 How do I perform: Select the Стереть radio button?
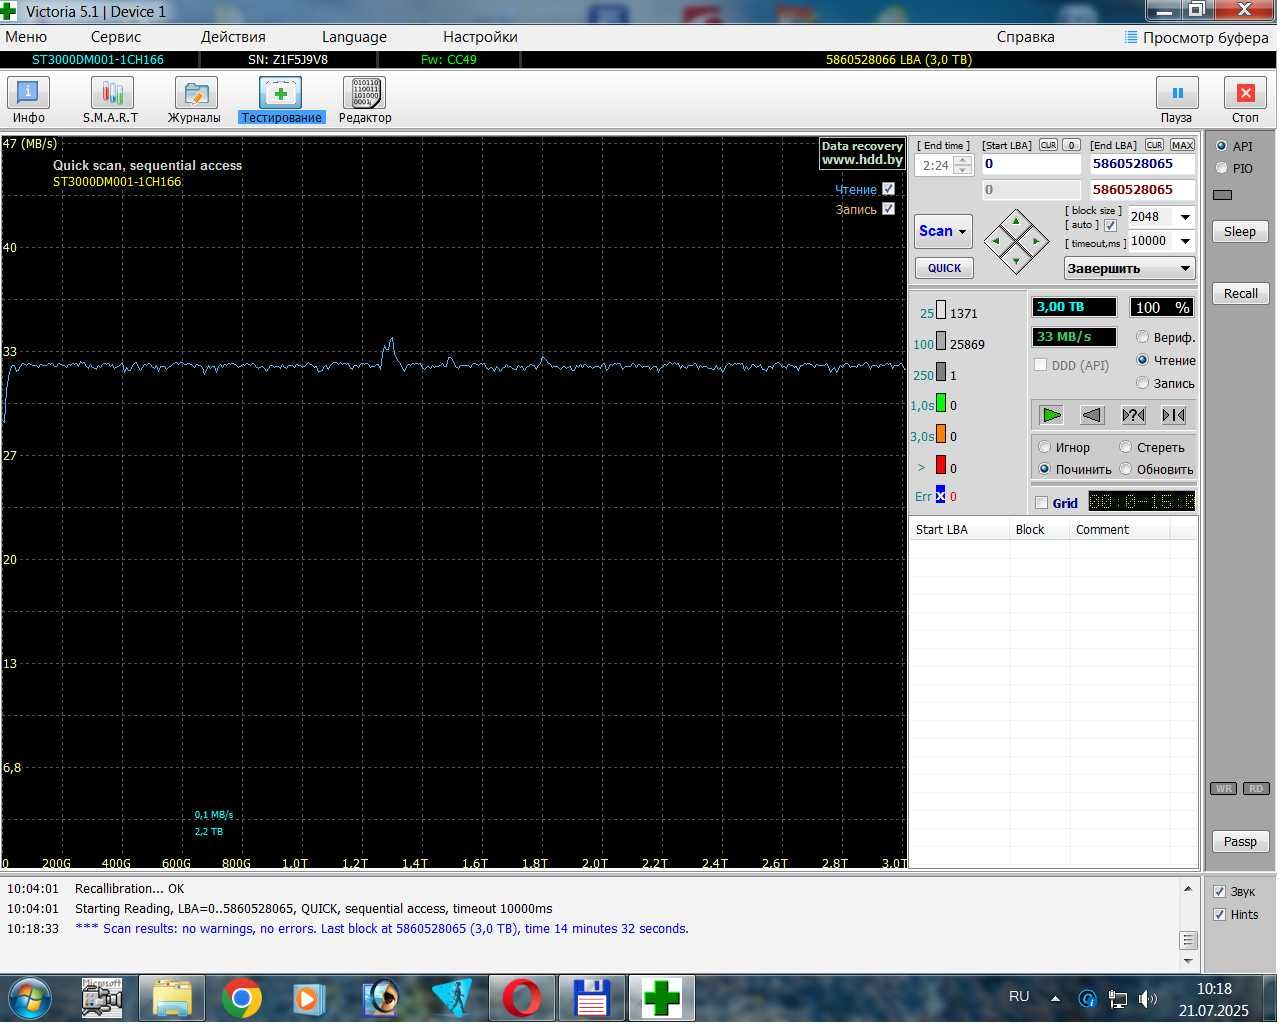tap(1125, 447)
